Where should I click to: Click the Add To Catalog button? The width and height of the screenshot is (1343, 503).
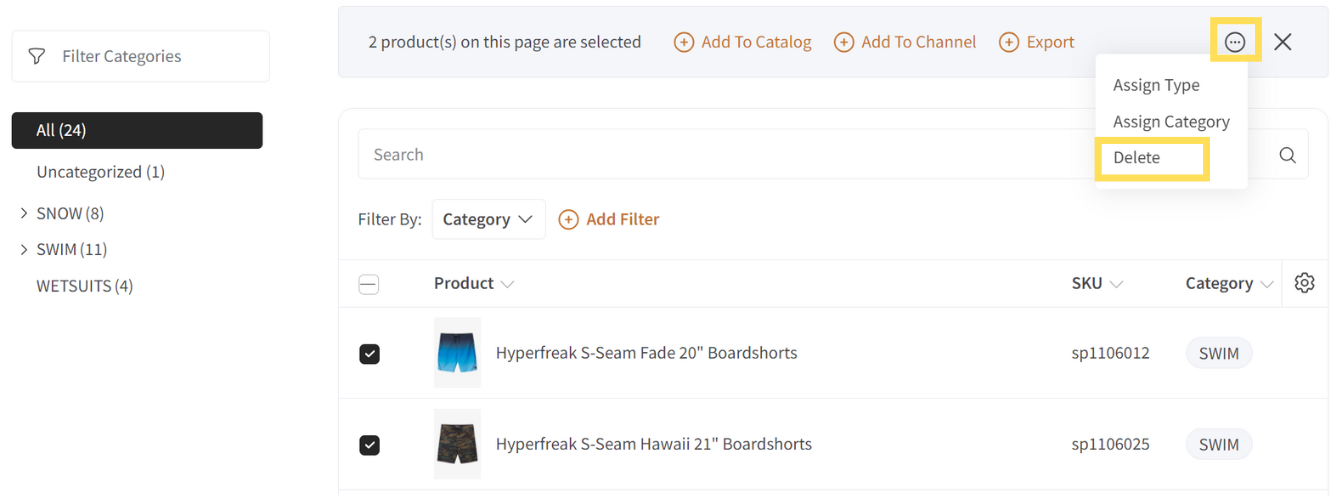(x=743, y=42)
